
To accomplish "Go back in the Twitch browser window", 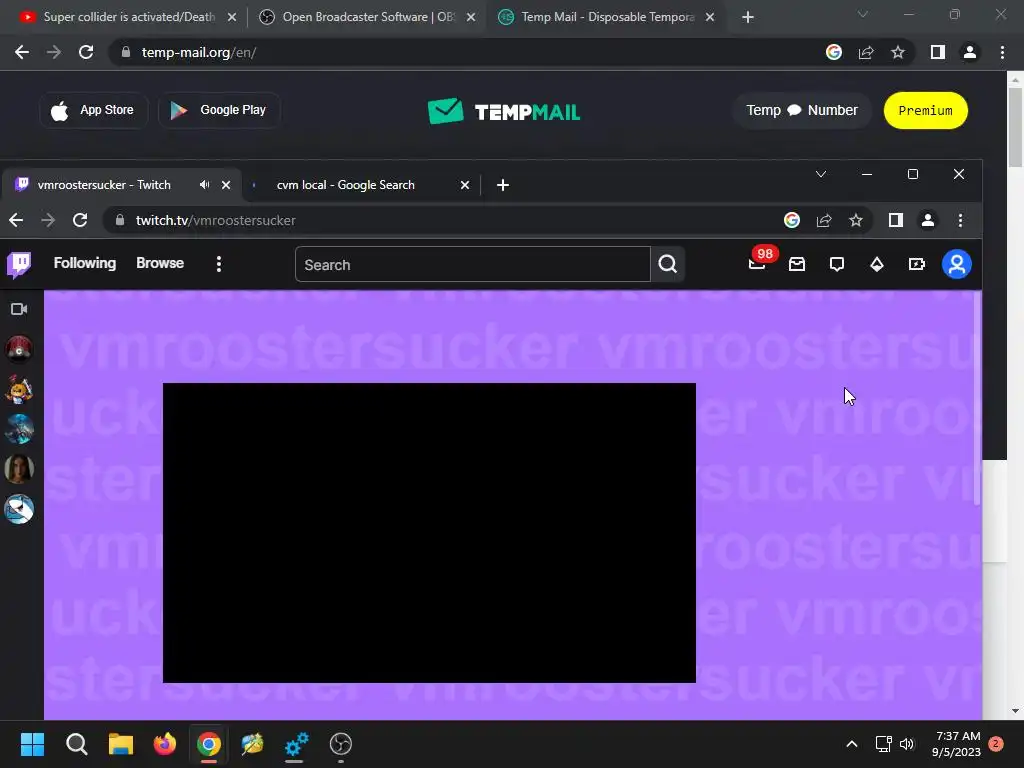I will 16,220.
